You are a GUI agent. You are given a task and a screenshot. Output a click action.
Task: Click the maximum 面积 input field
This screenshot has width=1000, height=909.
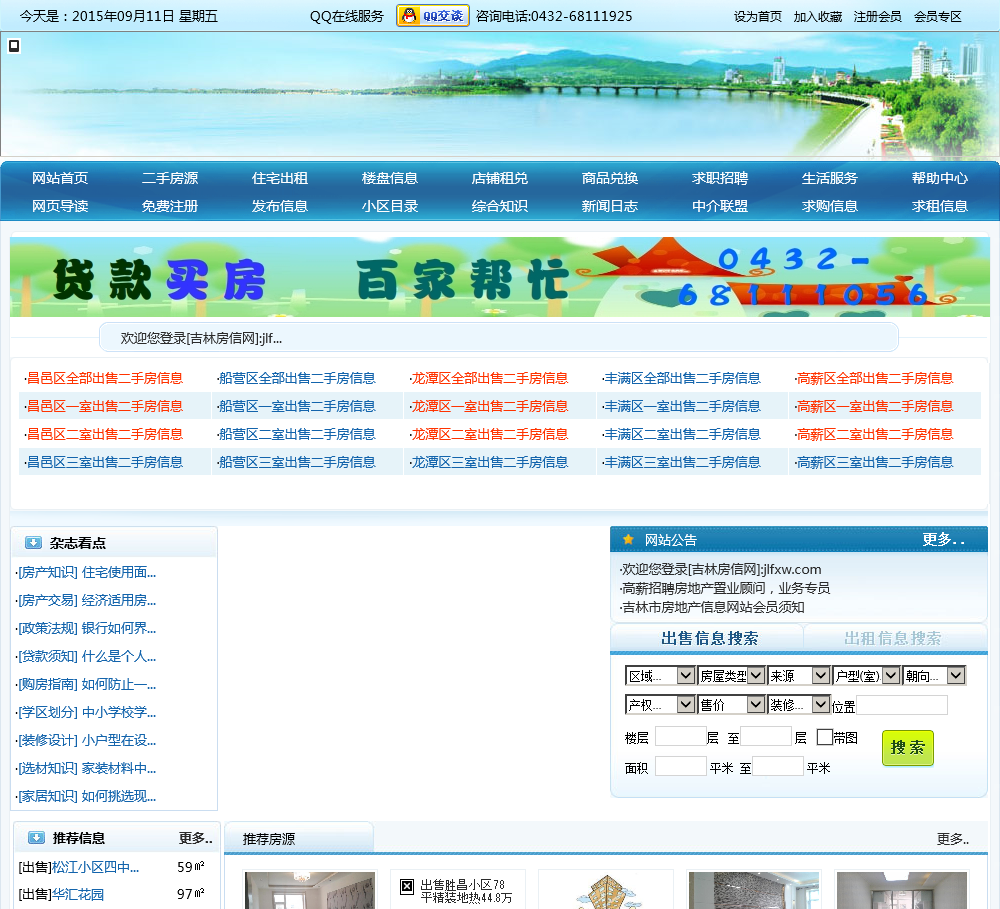(777, 766)
